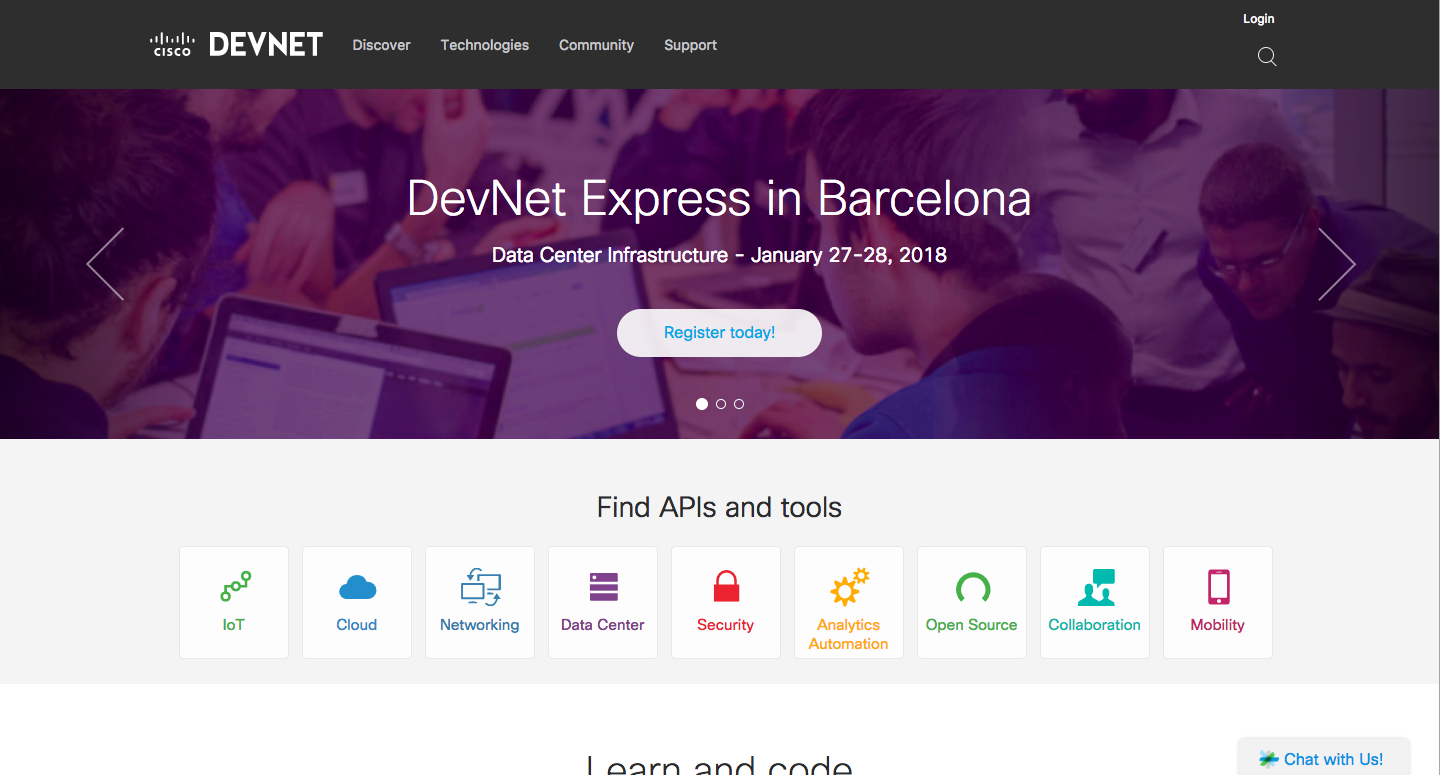This screenshot has width=1440, height=775.
Task: Click the Open Source label
Action: click(x=972, y=625)
